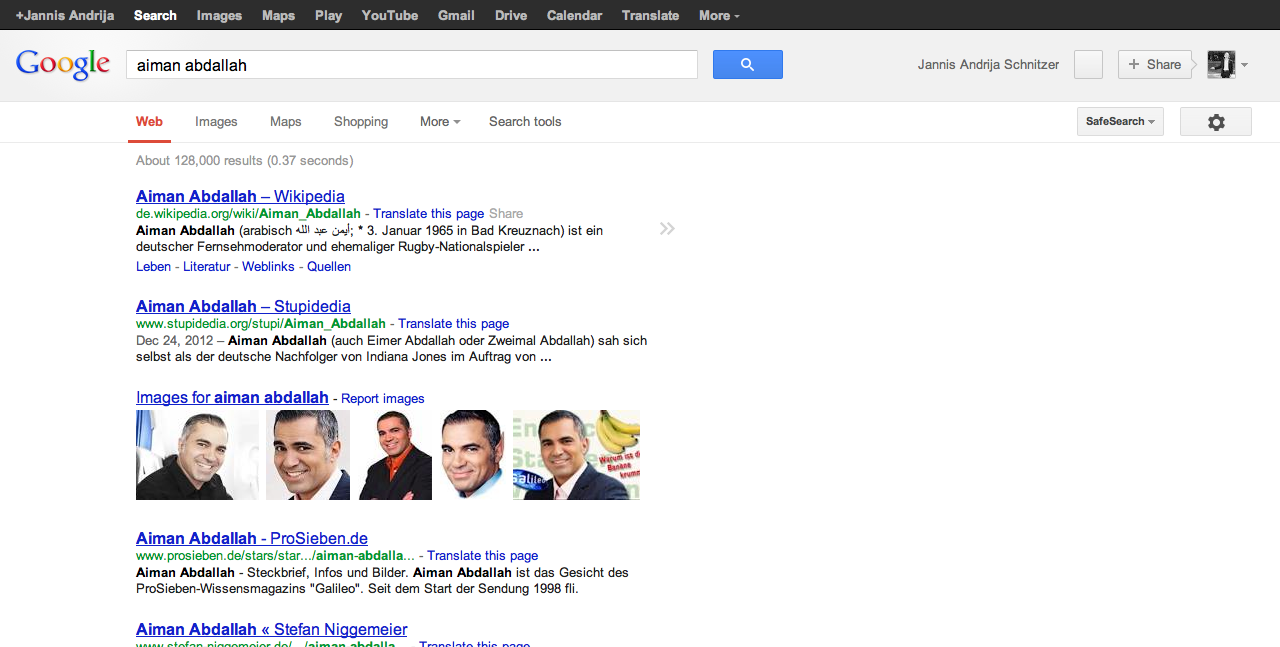
Task: Open the profile avatar picture
Action: [x=1221, y=64]
